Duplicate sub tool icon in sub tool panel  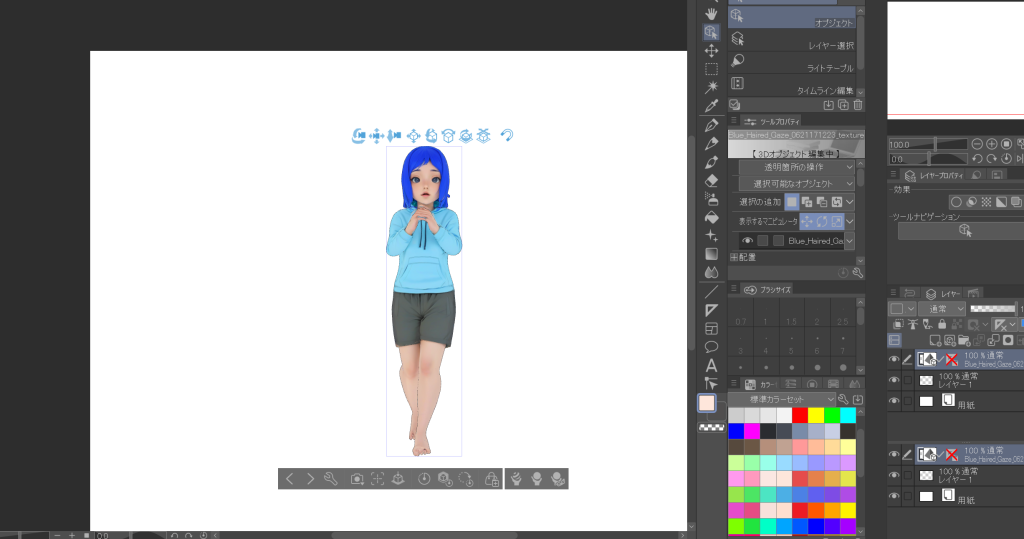click(843, 105)
